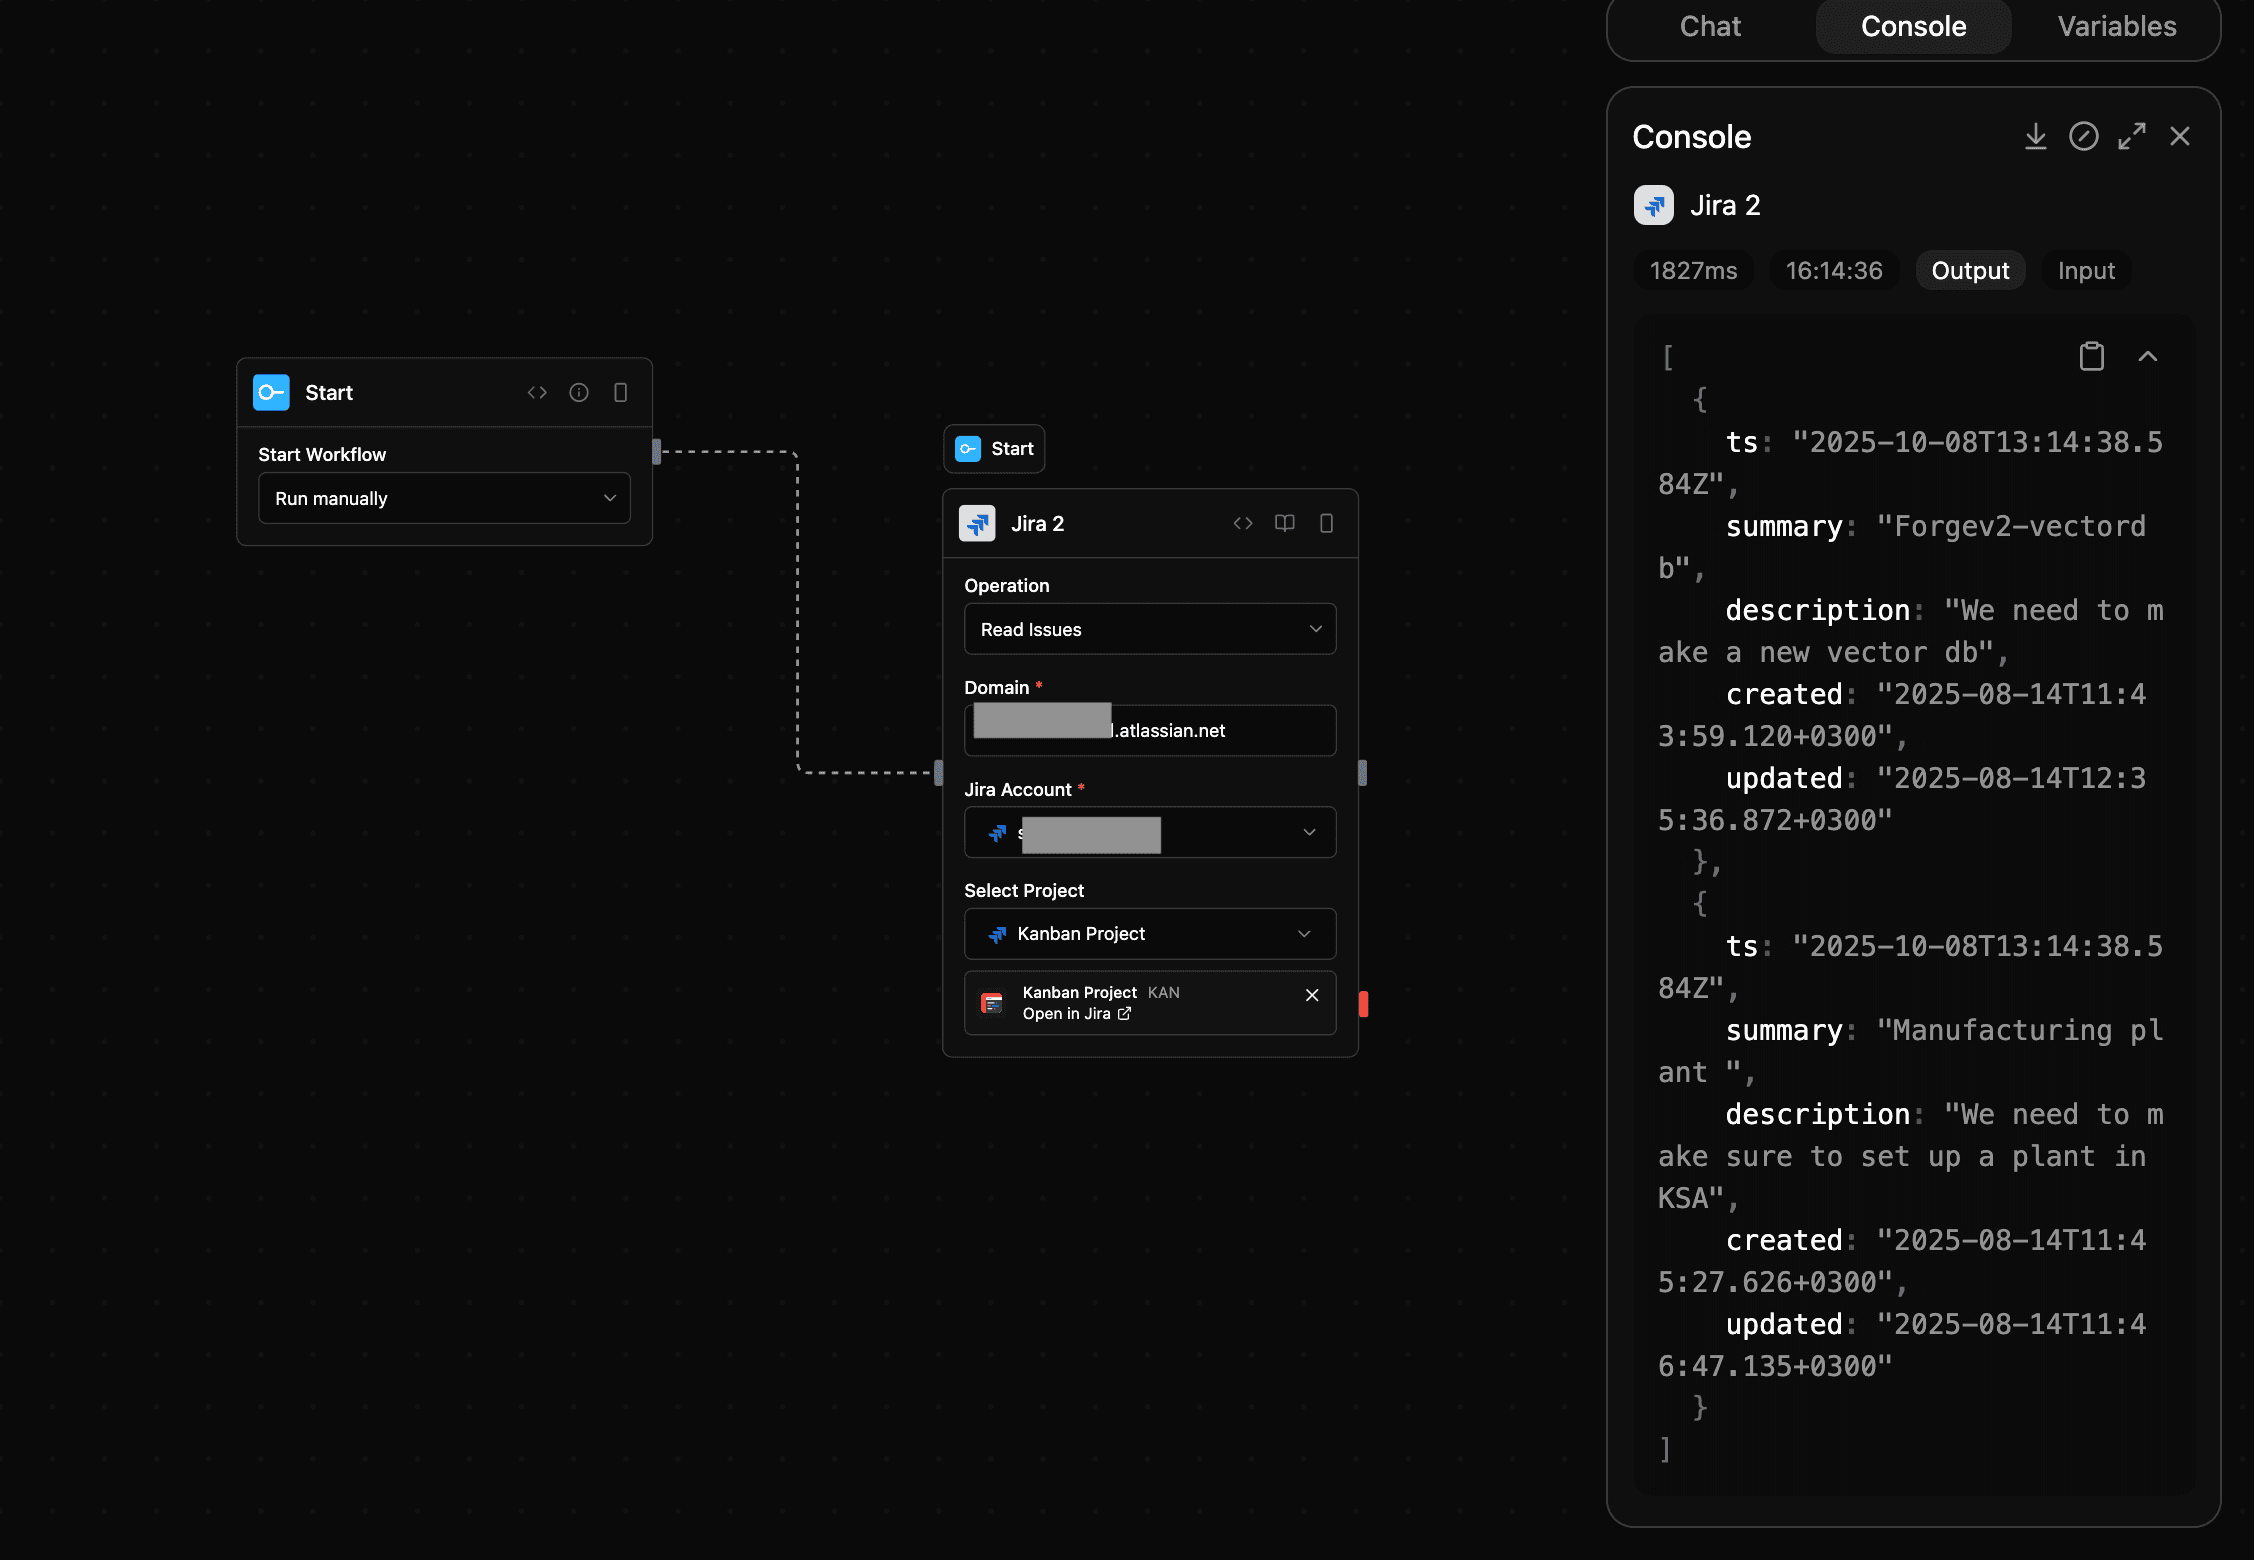
Task: Open the Start Workflow trigger dropdown
Action: click(x=444, y=498)
